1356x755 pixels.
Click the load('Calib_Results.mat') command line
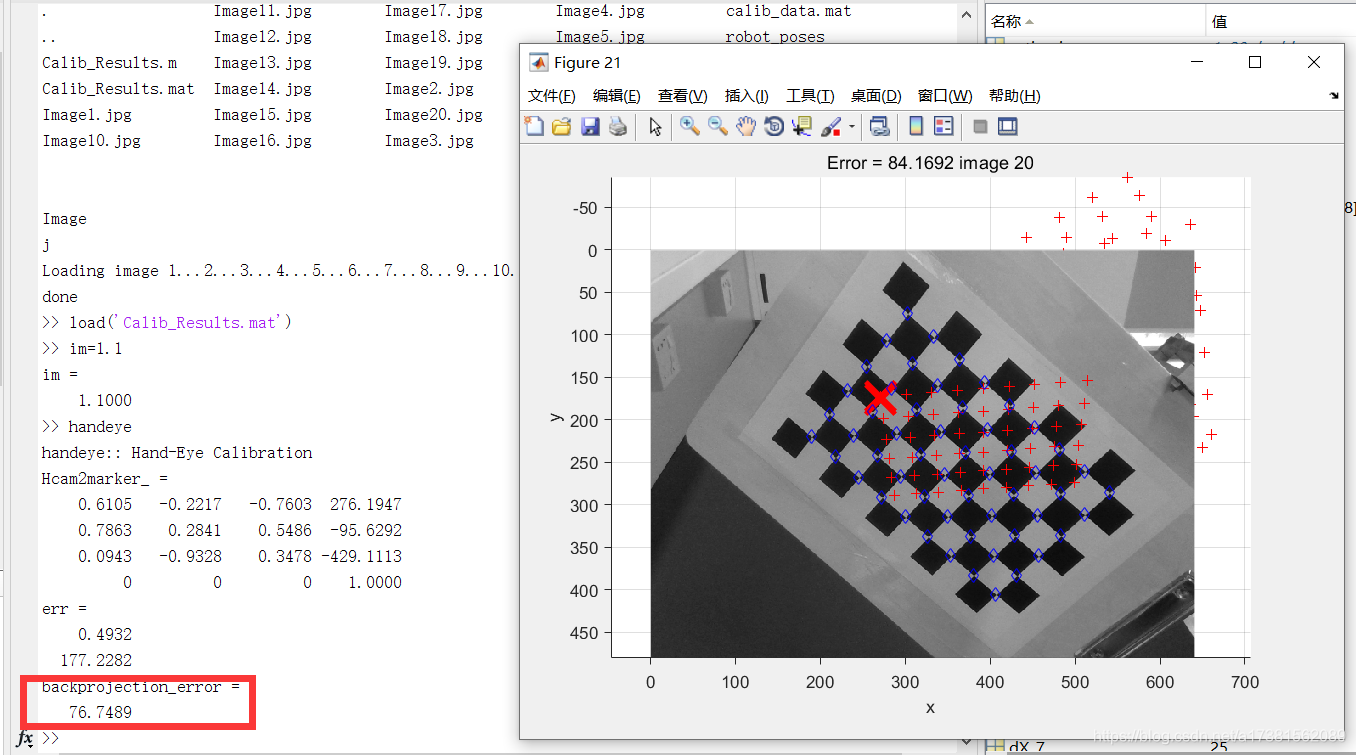pyautogui.click(x=166, y=323)
